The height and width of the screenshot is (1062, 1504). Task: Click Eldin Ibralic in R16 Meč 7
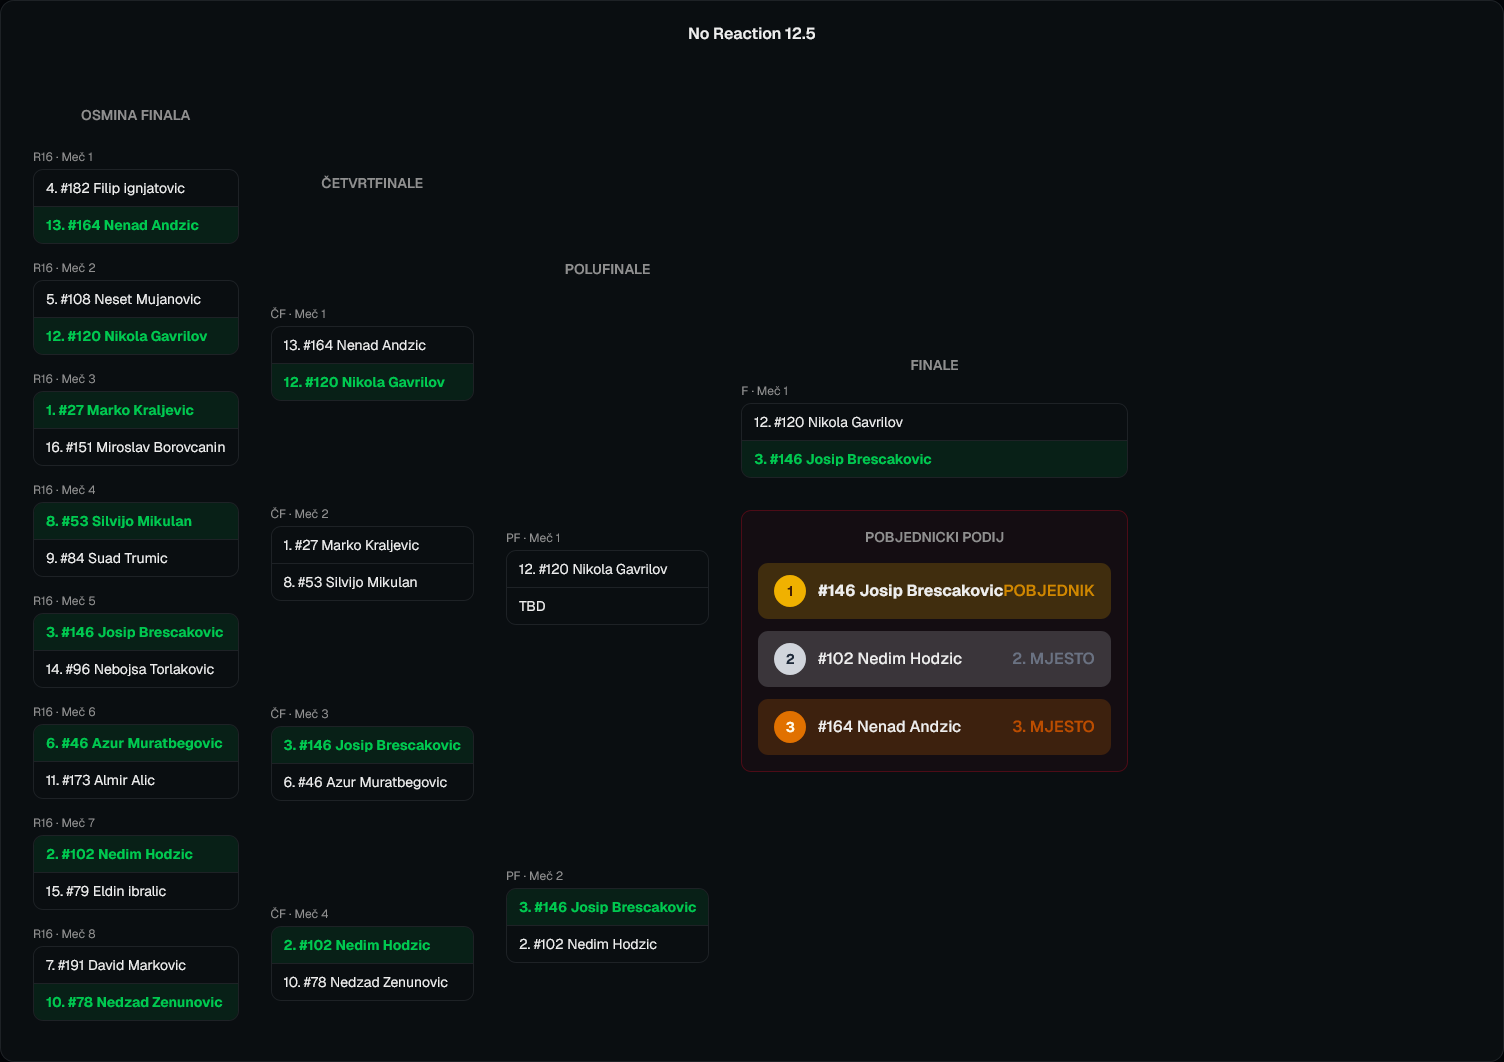[136, 891]
